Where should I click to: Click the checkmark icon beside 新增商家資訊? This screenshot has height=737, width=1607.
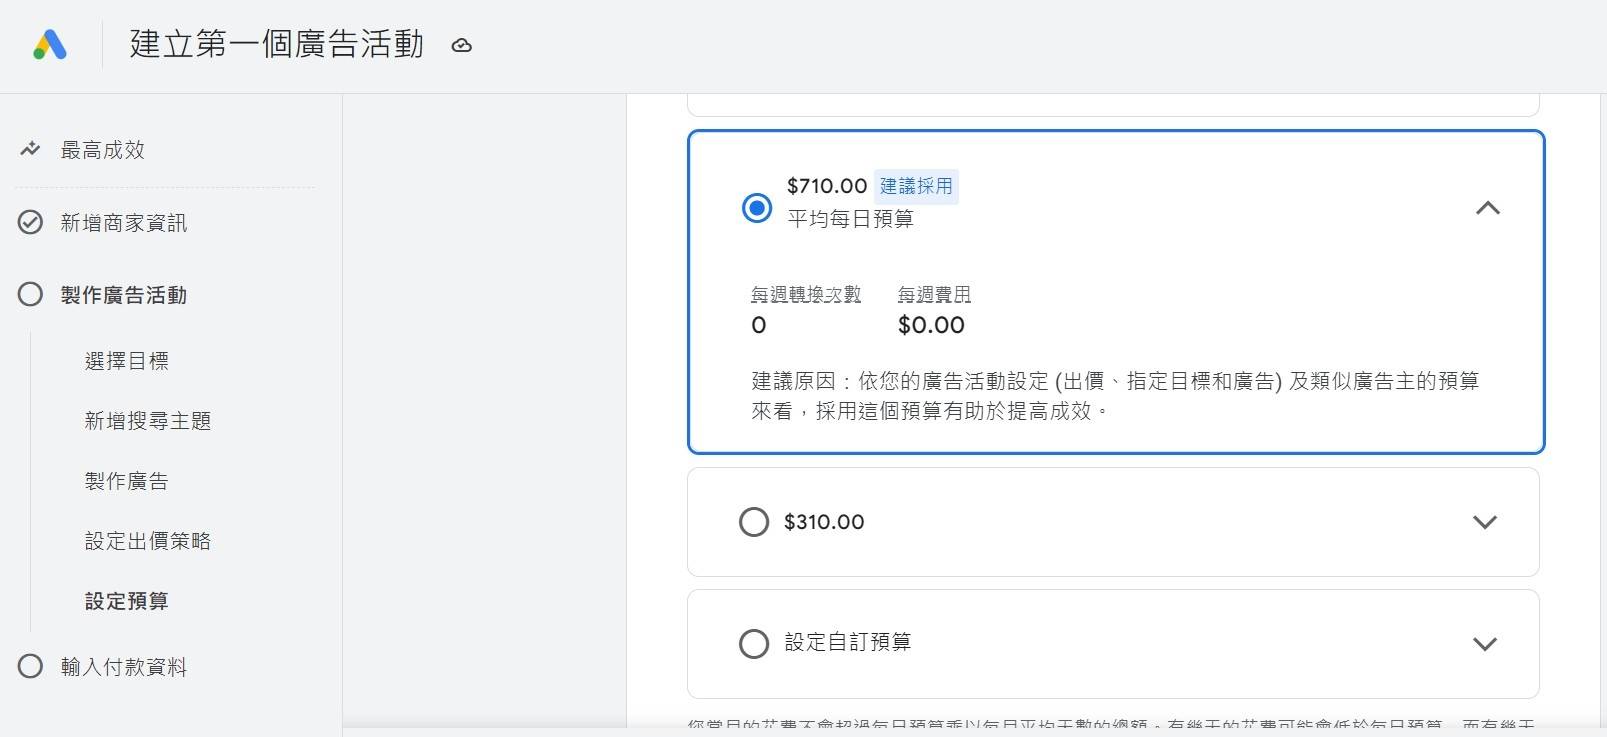(x=30, y=222)
